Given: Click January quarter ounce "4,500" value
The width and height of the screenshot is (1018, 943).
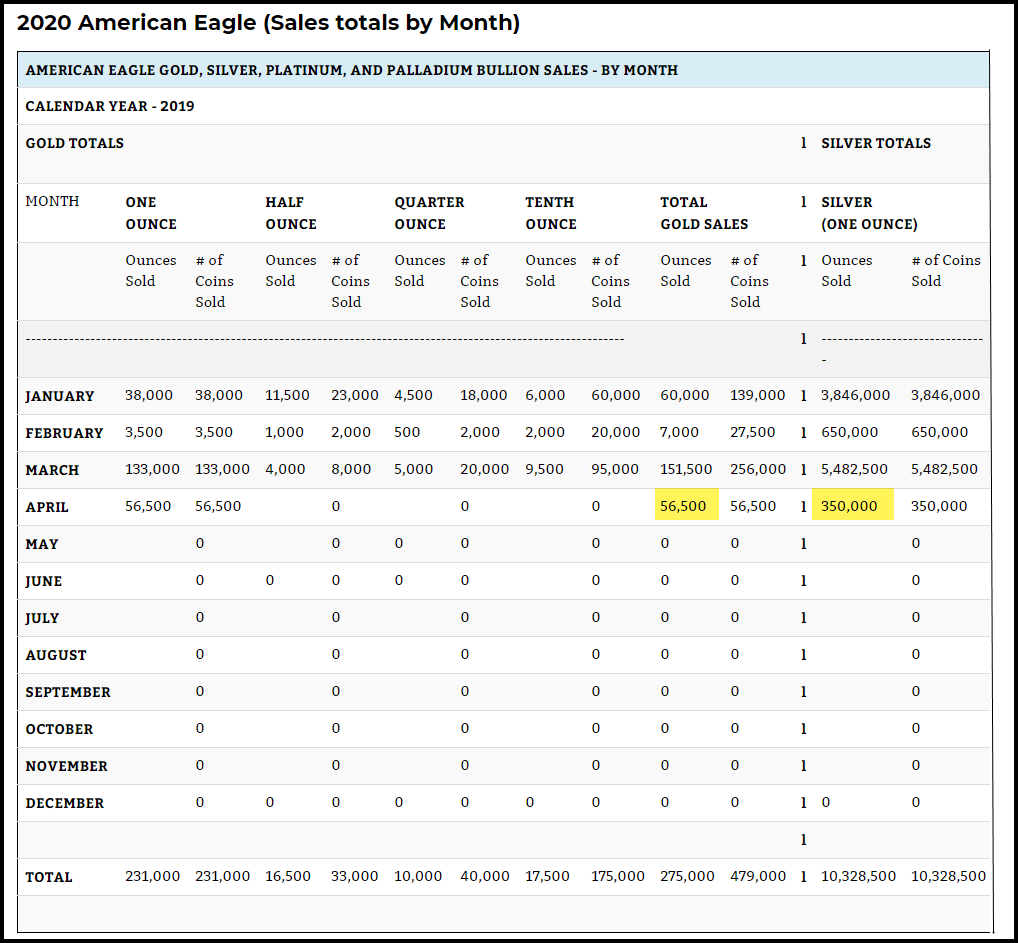Looking at the screenshot, I should [413, 395].
